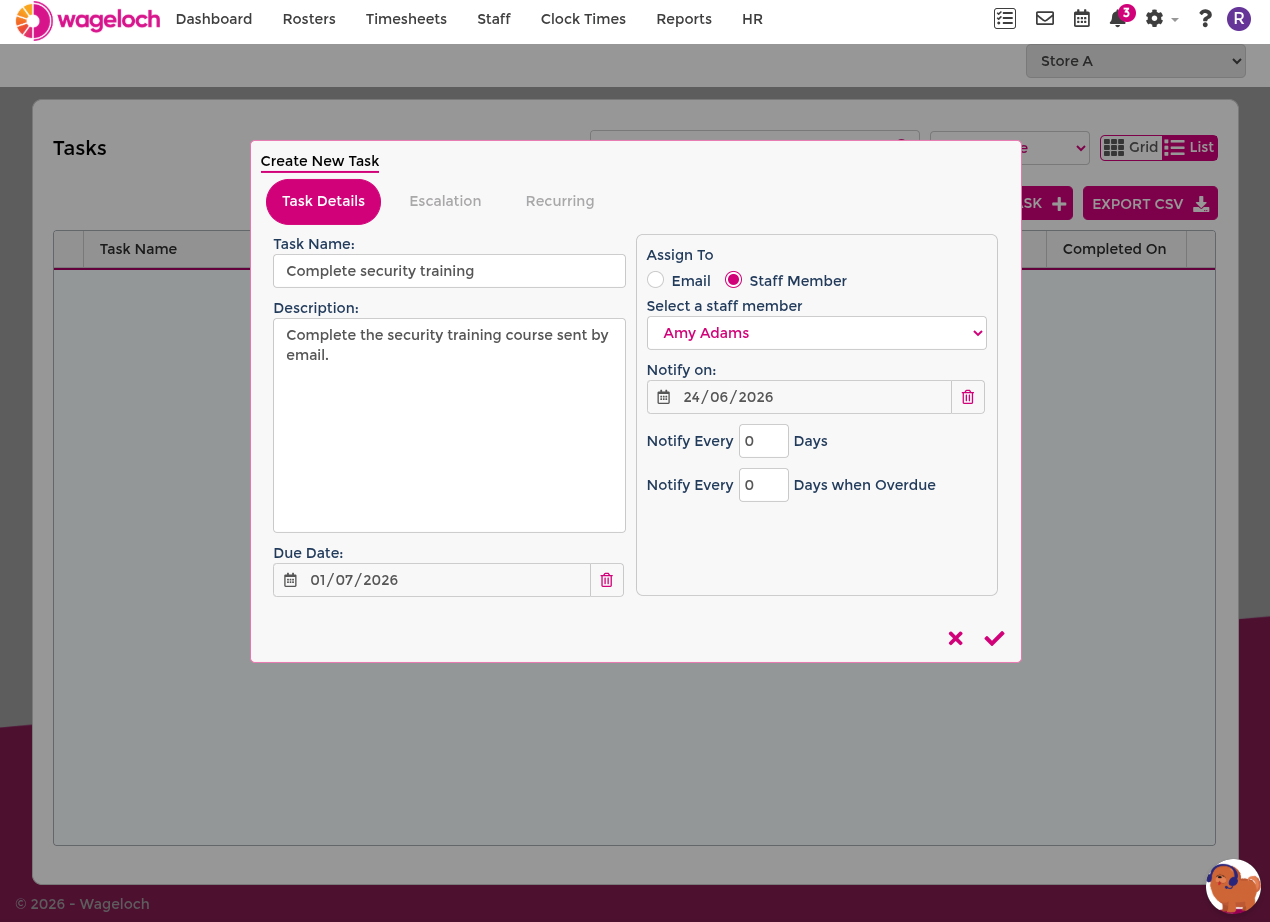
Task: Select the Email assign option
Action: [x=656, y=281]
